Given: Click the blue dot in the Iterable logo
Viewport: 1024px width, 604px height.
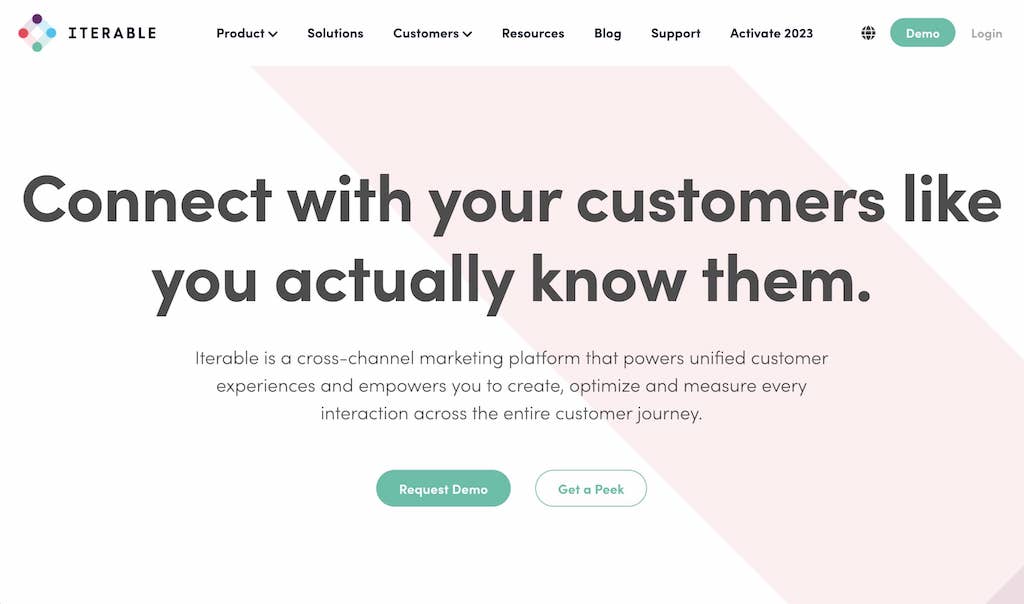Looking at the screenshot, I should (x=51, y=32).
